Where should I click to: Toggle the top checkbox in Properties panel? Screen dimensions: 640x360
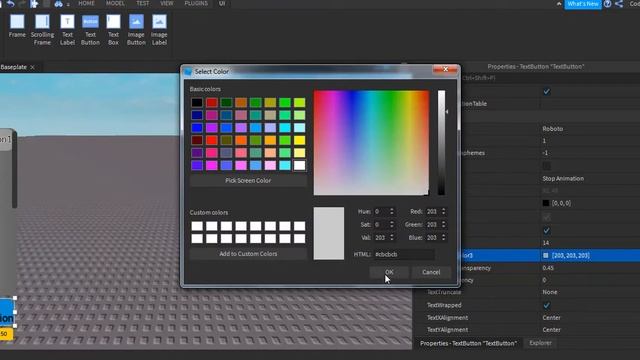(547, 91)
